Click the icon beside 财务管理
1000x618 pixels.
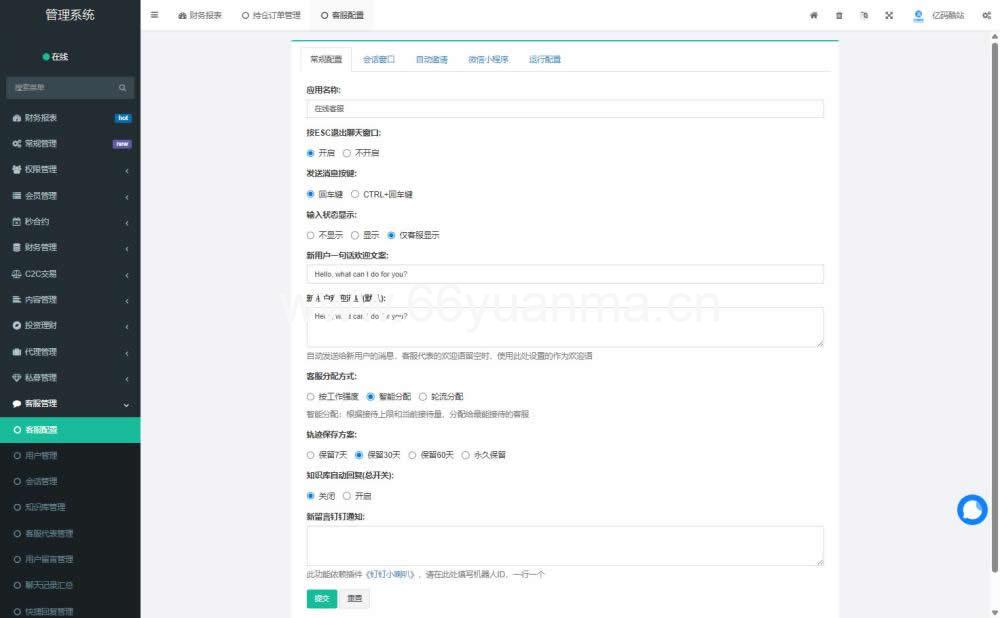click(x=17, y=247)
